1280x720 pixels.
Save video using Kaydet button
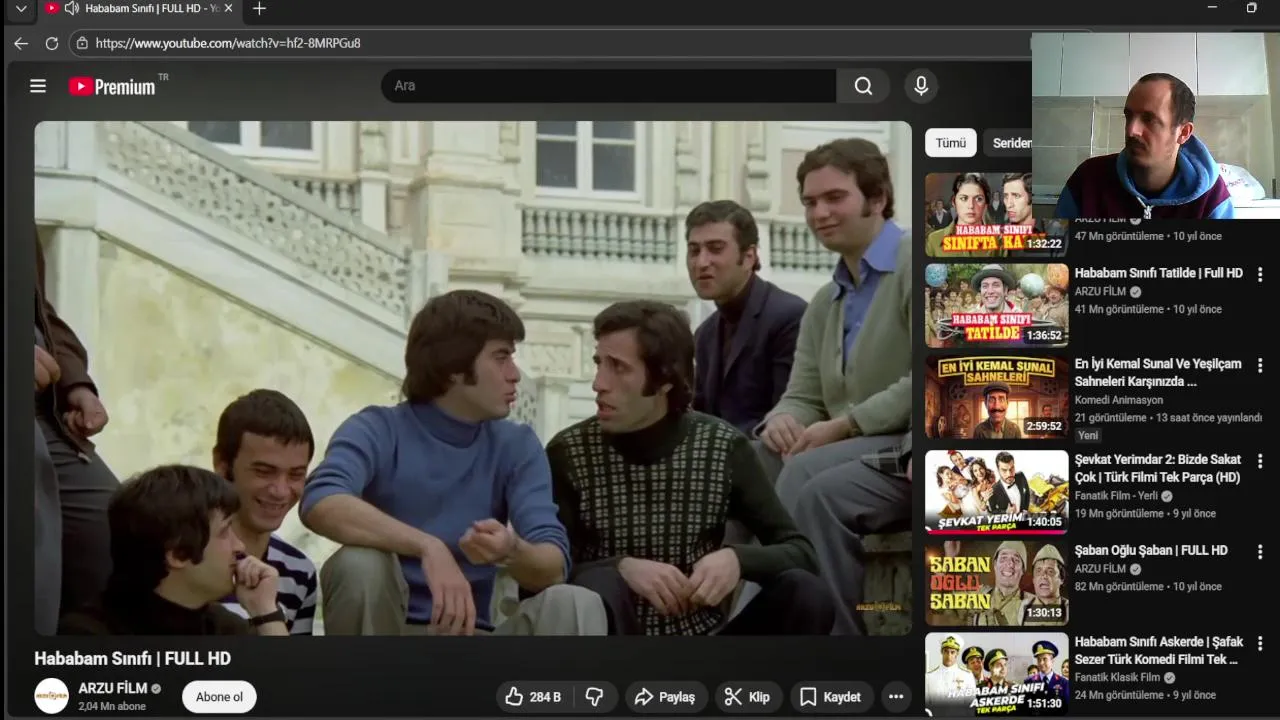tap(830, 697)
